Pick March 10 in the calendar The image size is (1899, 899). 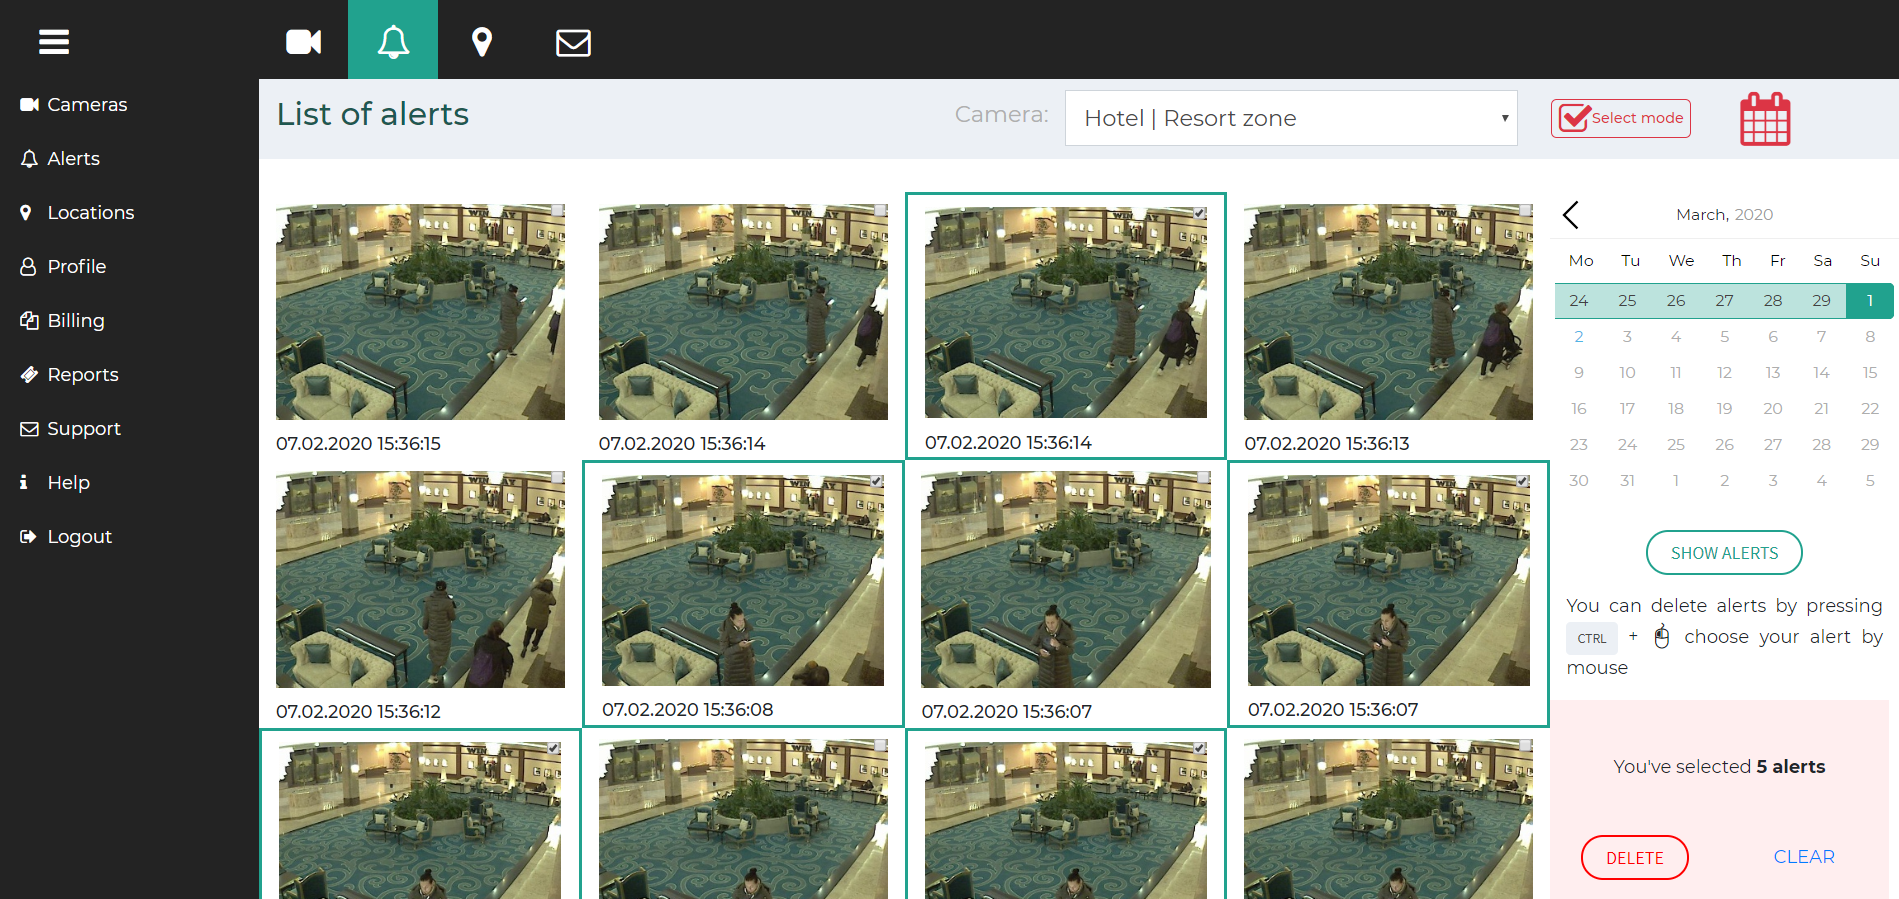pyautogui.click(x=1627, y=372)
